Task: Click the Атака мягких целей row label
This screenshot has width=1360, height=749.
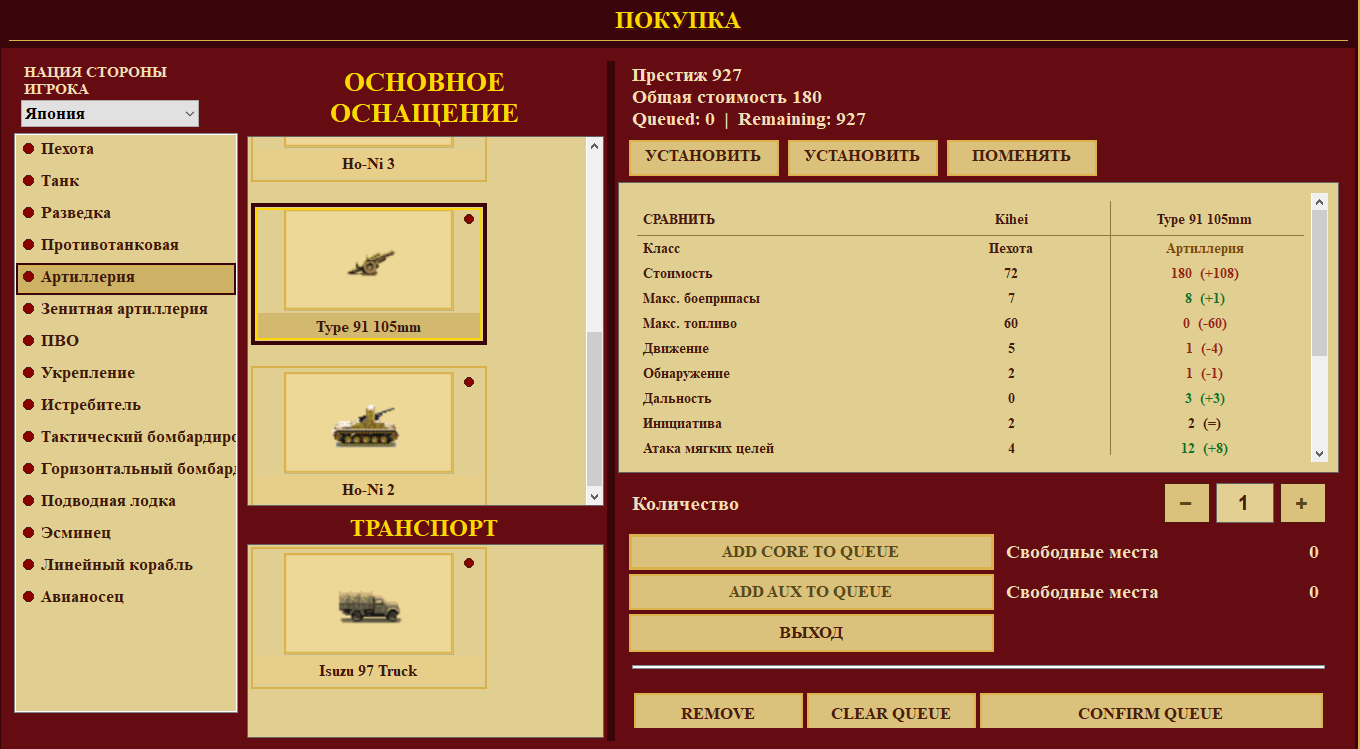Action: tap(709, 448)
